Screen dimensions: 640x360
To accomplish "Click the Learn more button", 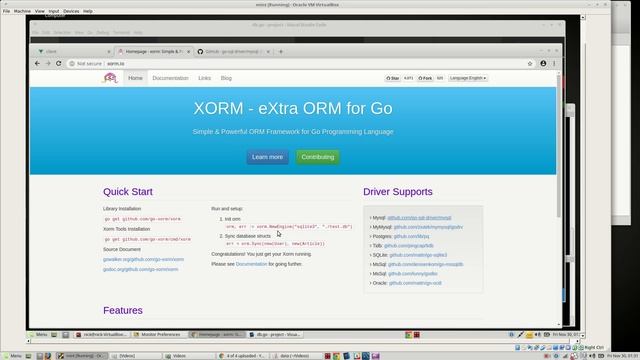I will tap(267, 157).
